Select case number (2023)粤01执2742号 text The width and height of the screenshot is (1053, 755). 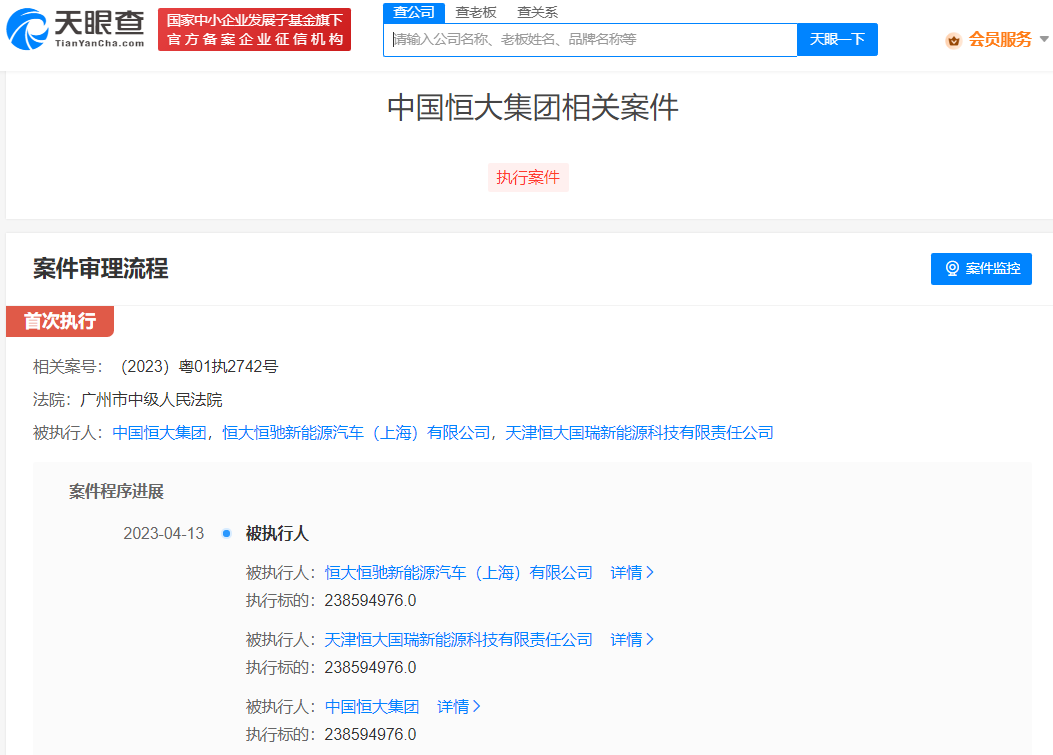(199, 367)
